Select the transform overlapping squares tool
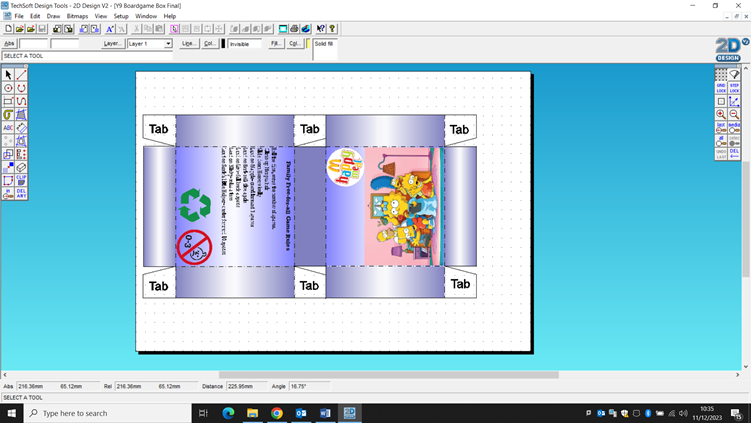 [8, 154]
